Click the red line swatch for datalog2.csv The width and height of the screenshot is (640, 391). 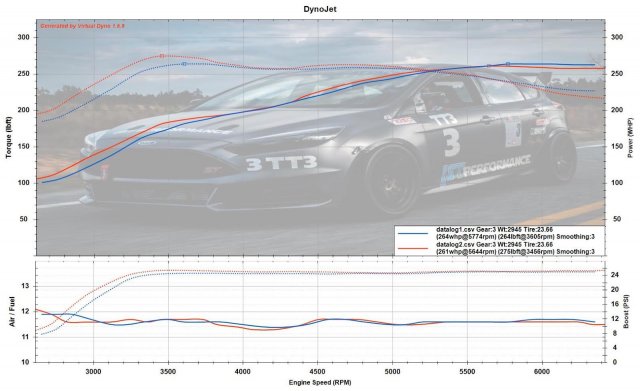point(413,248)
